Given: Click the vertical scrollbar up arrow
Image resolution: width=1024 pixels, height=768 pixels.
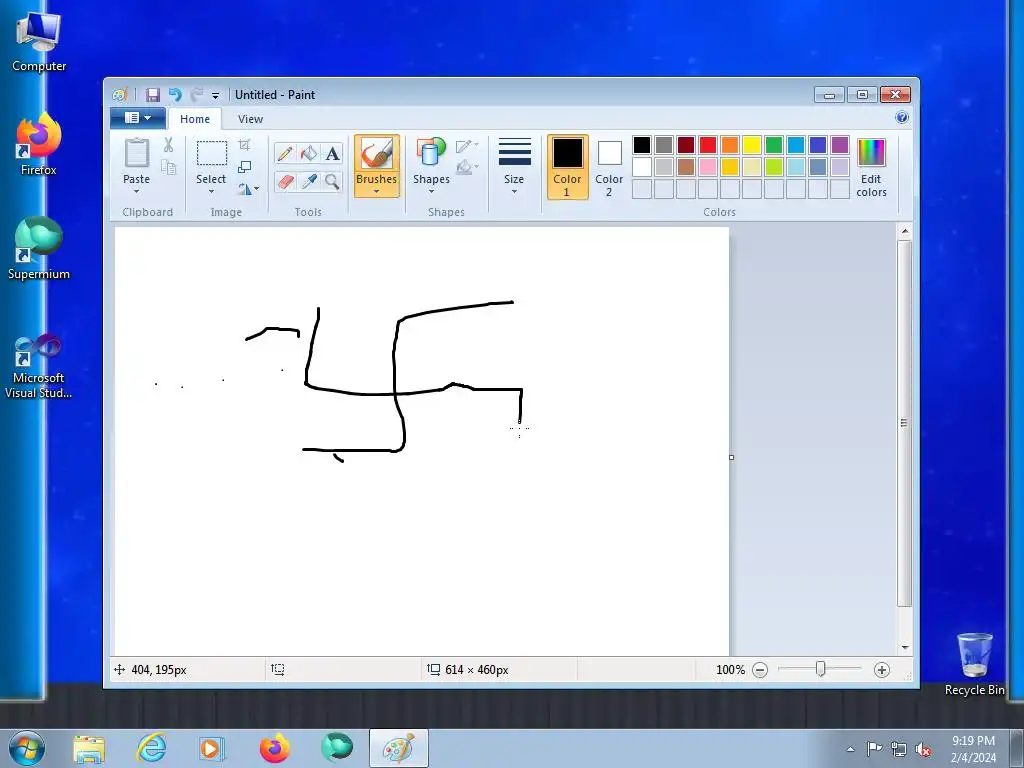Looking at the screenshot, I should tap(905, 231).
